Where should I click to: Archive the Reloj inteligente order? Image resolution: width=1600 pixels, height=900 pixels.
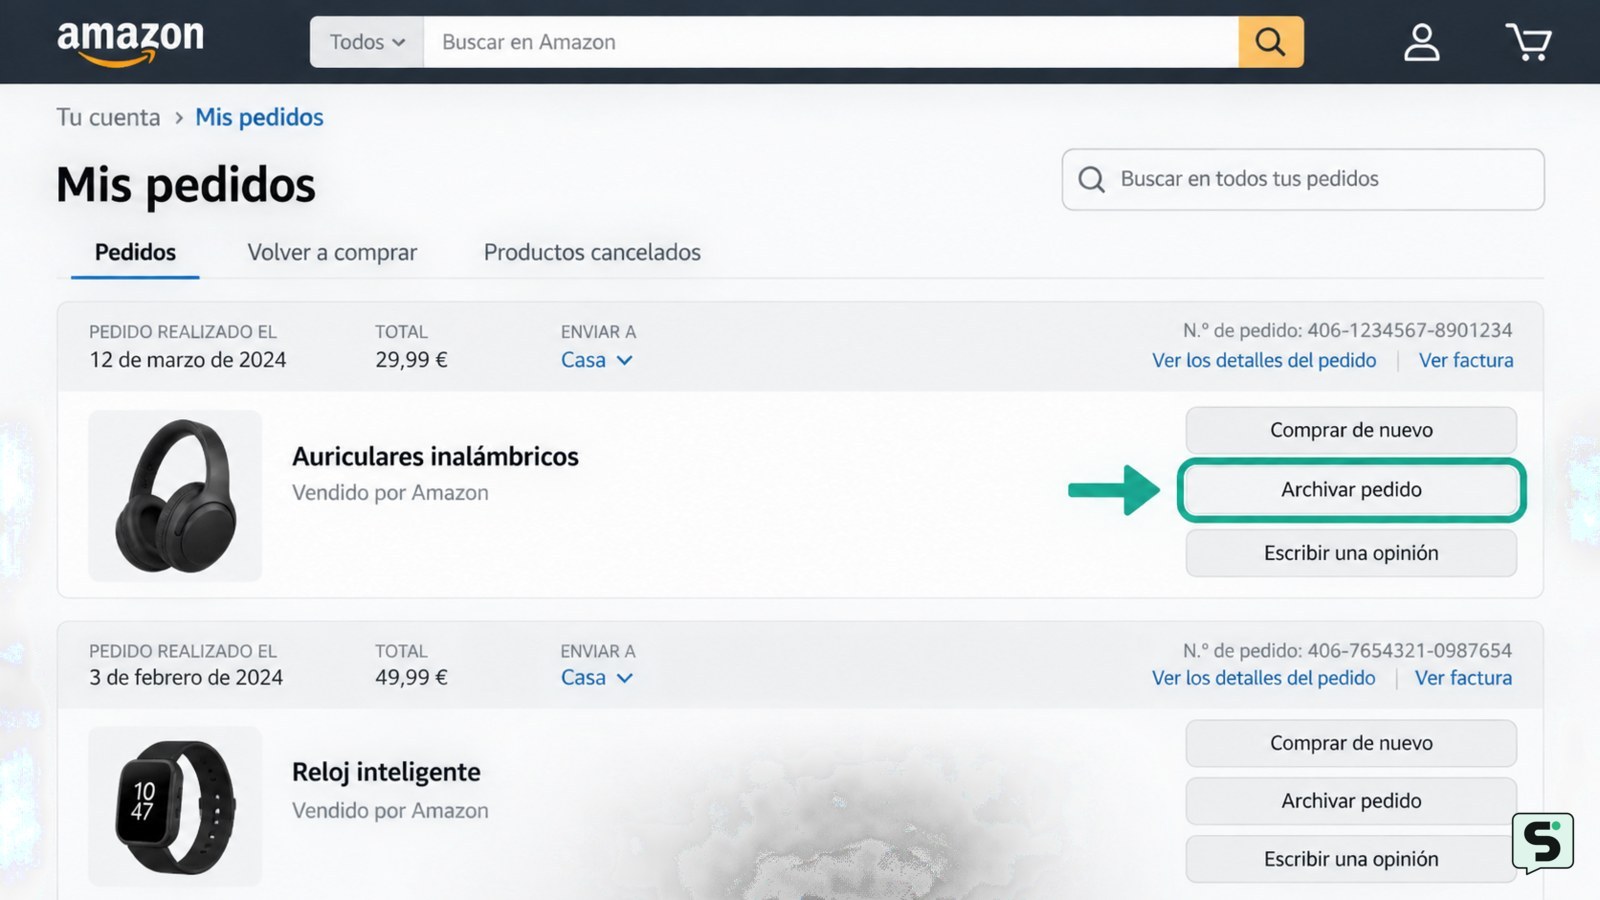pyautogui.click(x=1351, y=801)
